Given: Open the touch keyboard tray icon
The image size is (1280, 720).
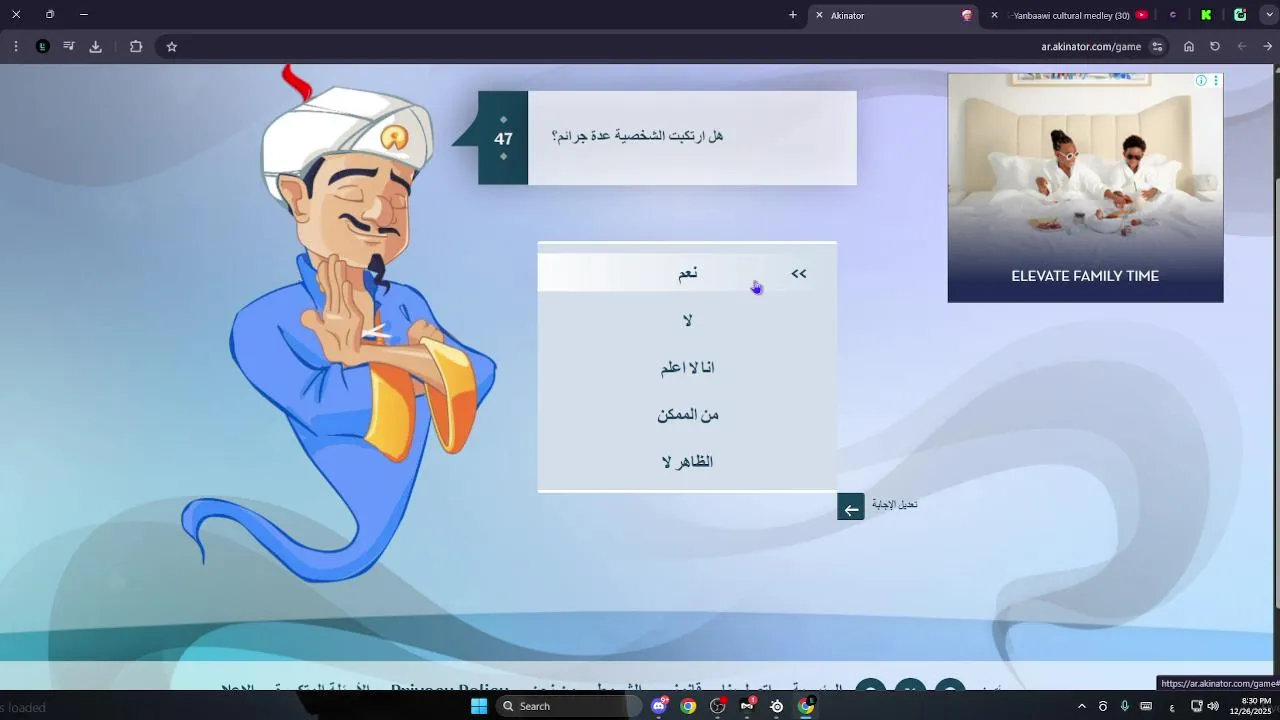Looking at the screenshot, I should (x=1146, y=706).
